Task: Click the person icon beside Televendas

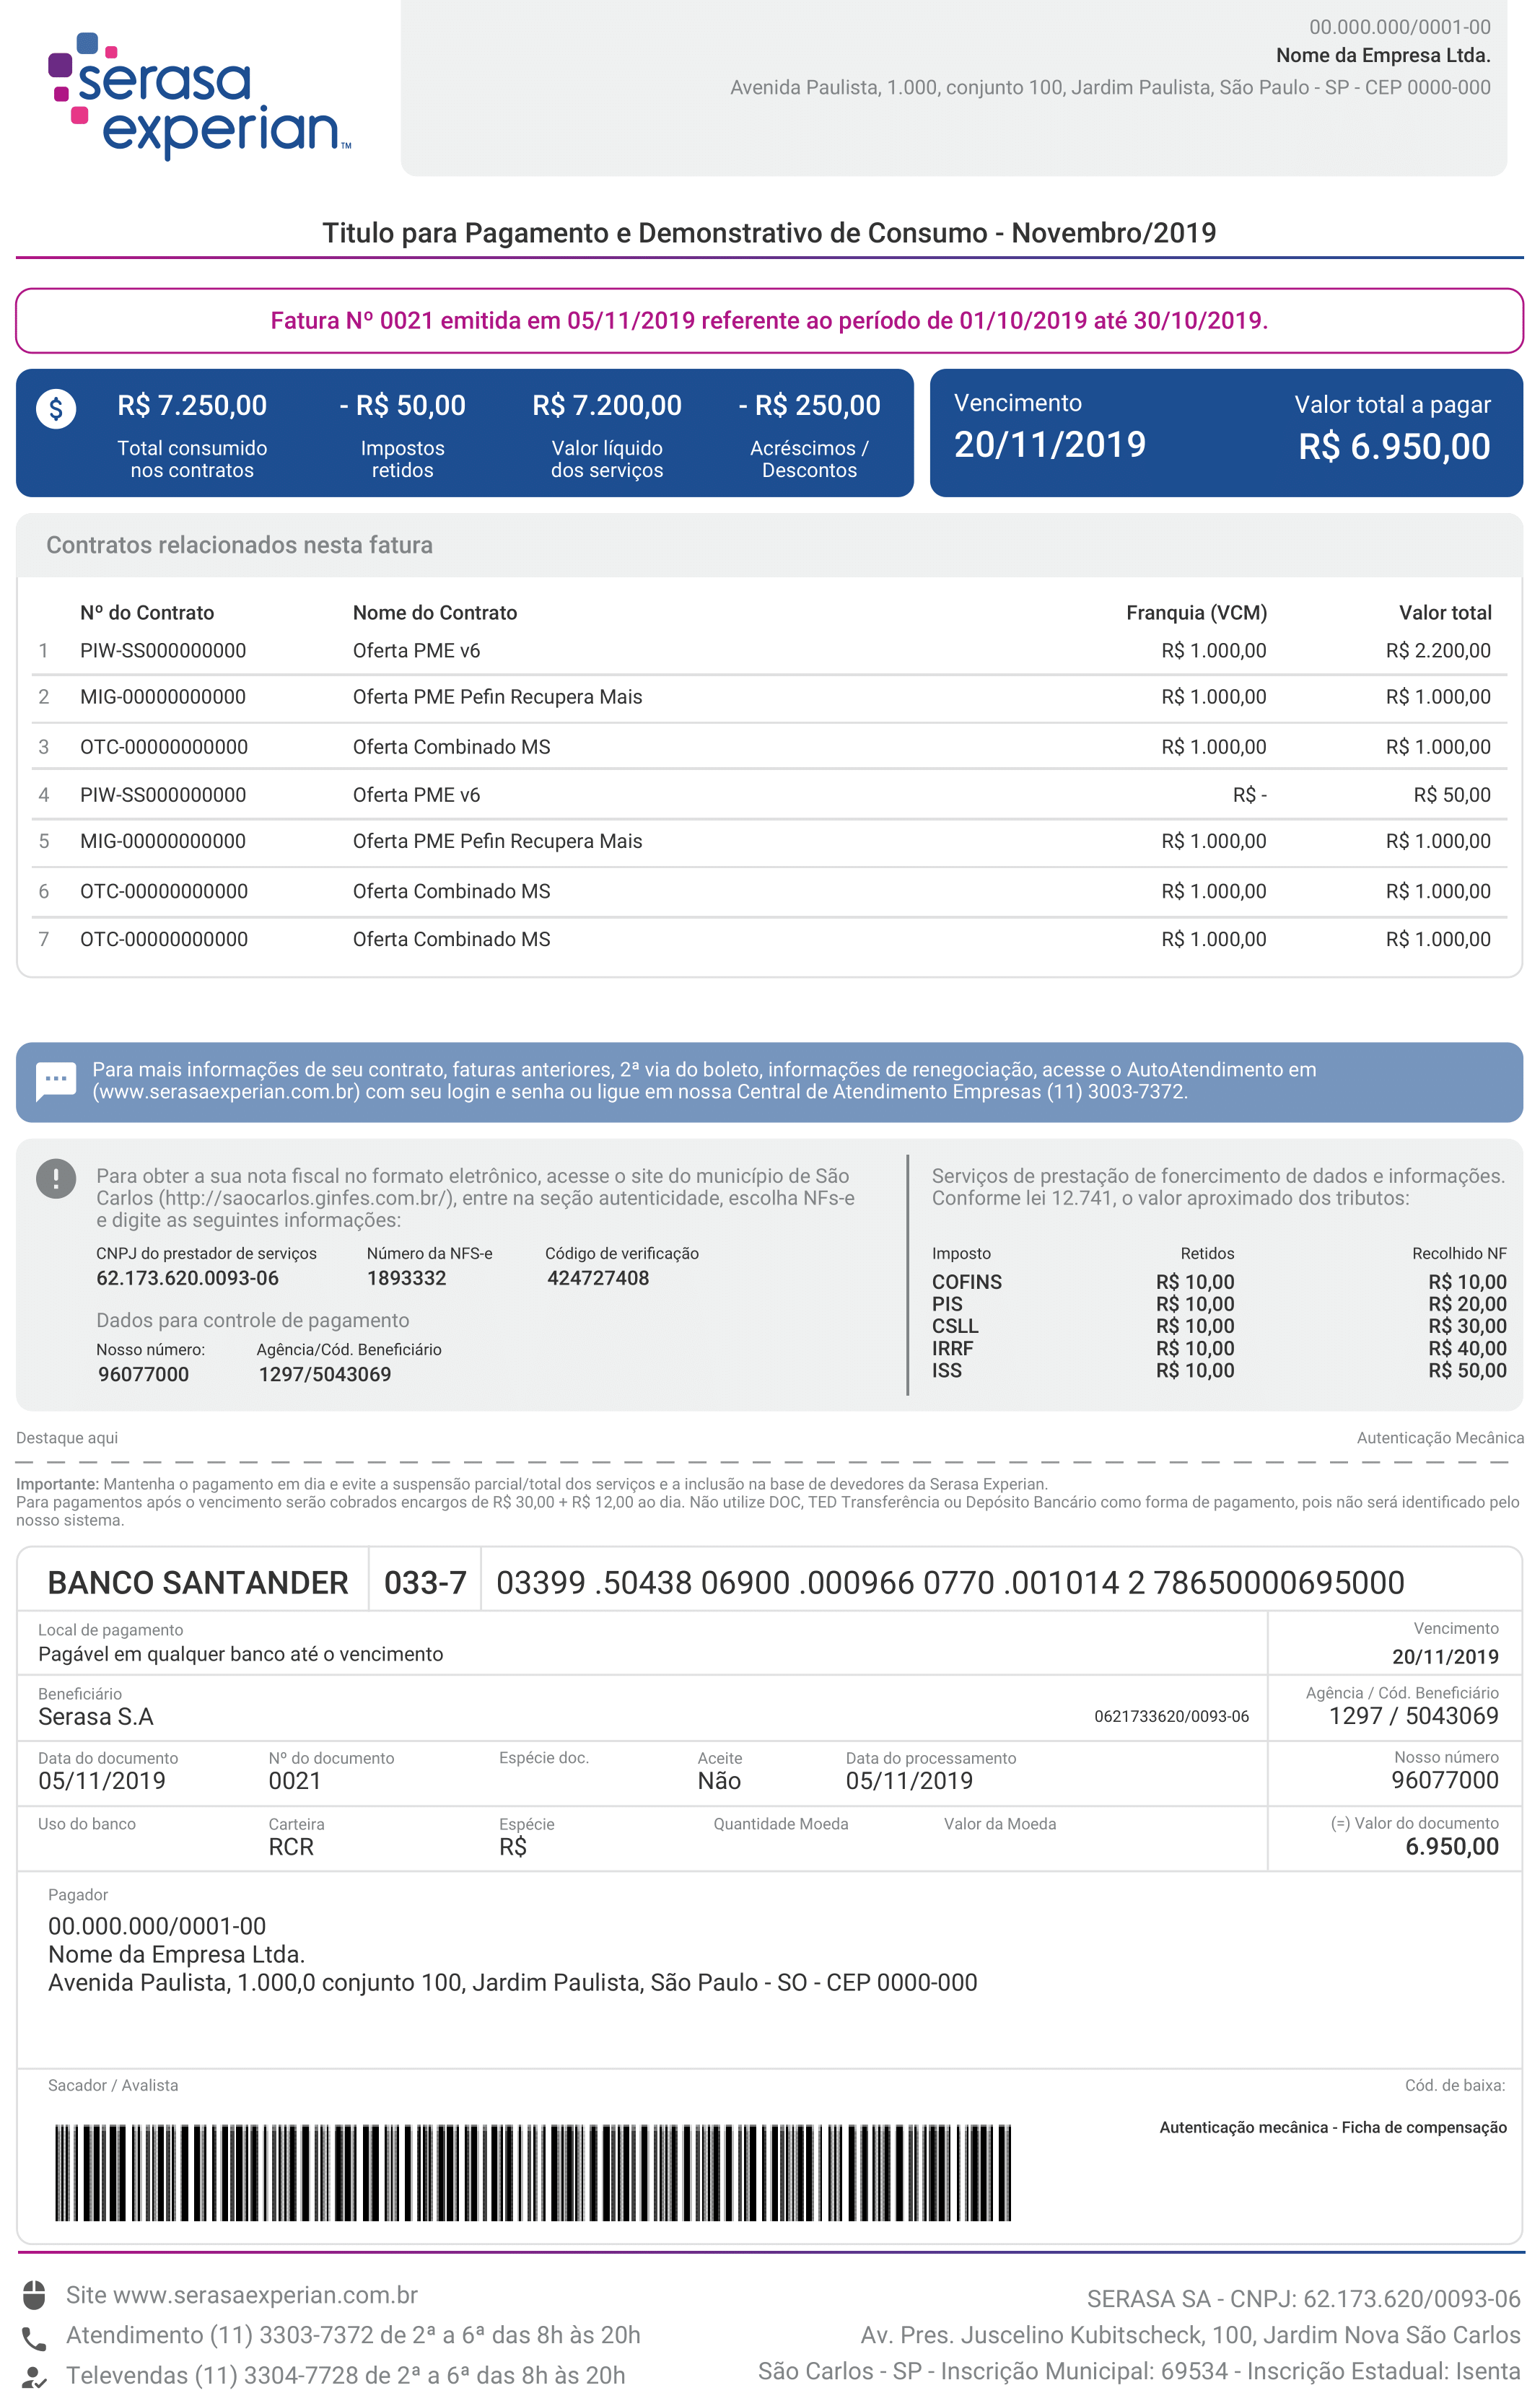Action: [x=34, y=2377]
